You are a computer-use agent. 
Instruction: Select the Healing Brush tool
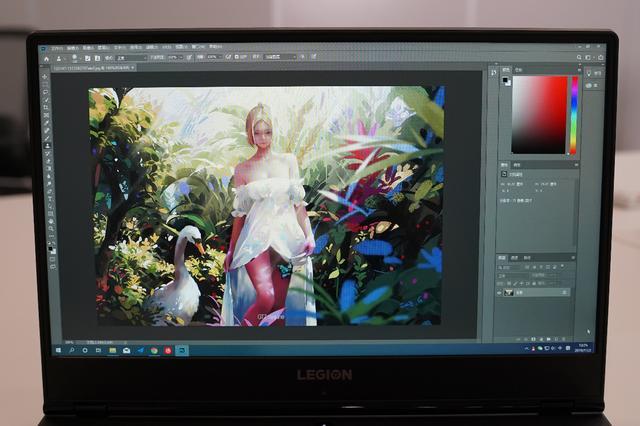(x=47, y=131)
